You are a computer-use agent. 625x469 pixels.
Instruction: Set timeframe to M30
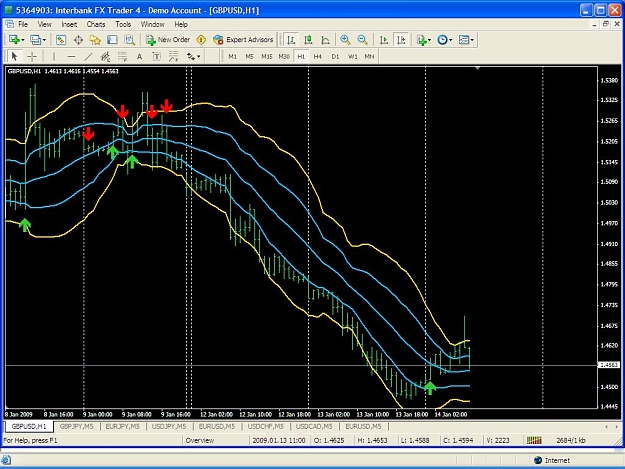(x=284, y=57)
